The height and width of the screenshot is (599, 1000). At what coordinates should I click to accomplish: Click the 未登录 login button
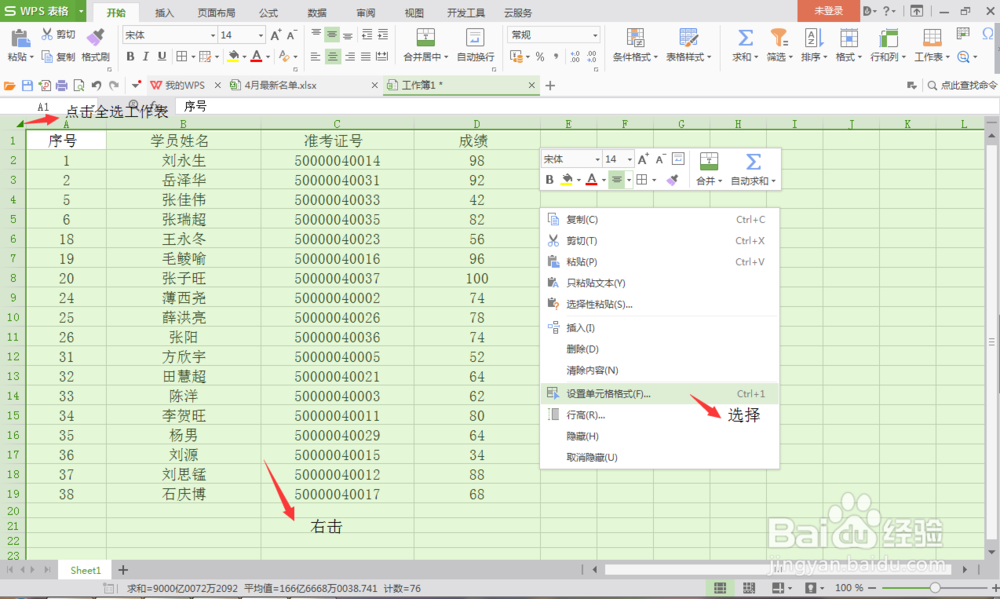828,11
